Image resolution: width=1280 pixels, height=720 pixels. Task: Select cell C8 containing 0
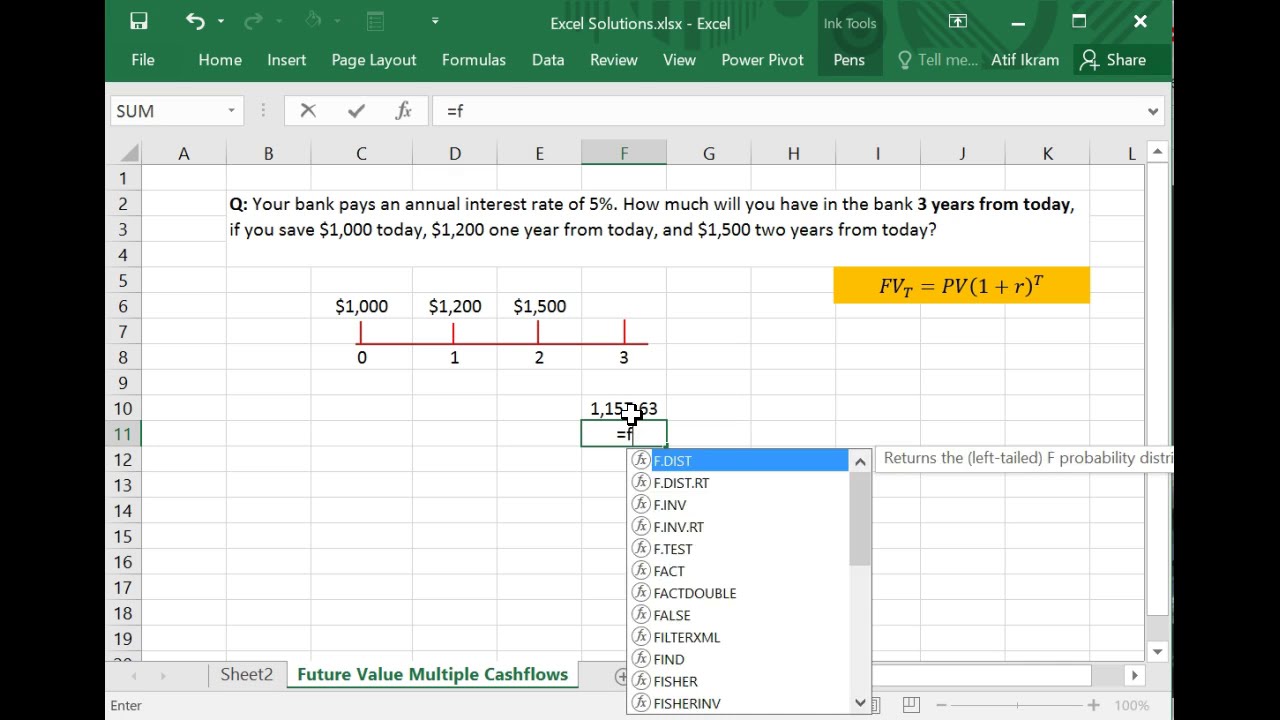point(361,357)
